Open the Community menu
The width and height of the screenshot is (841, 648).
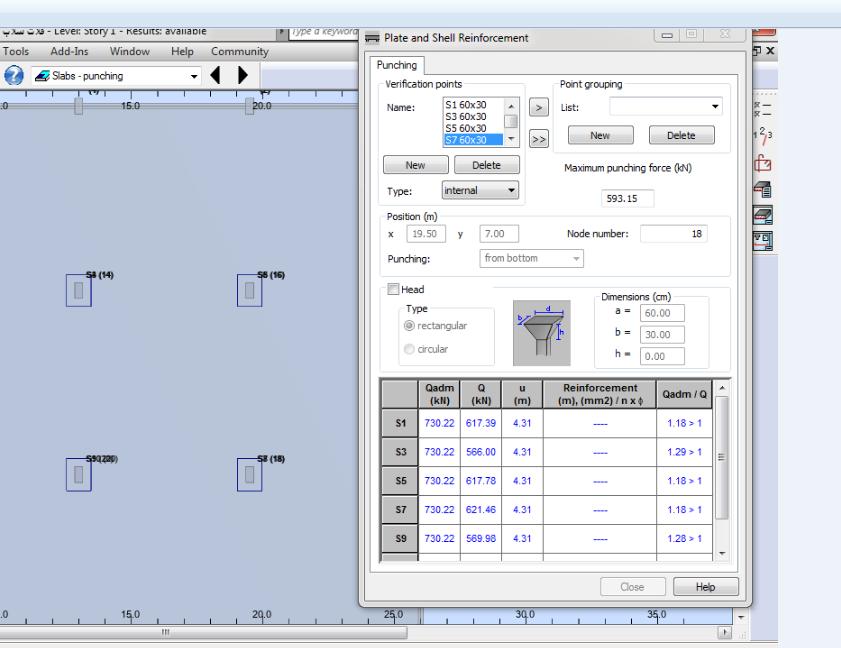tap(240, 51)
